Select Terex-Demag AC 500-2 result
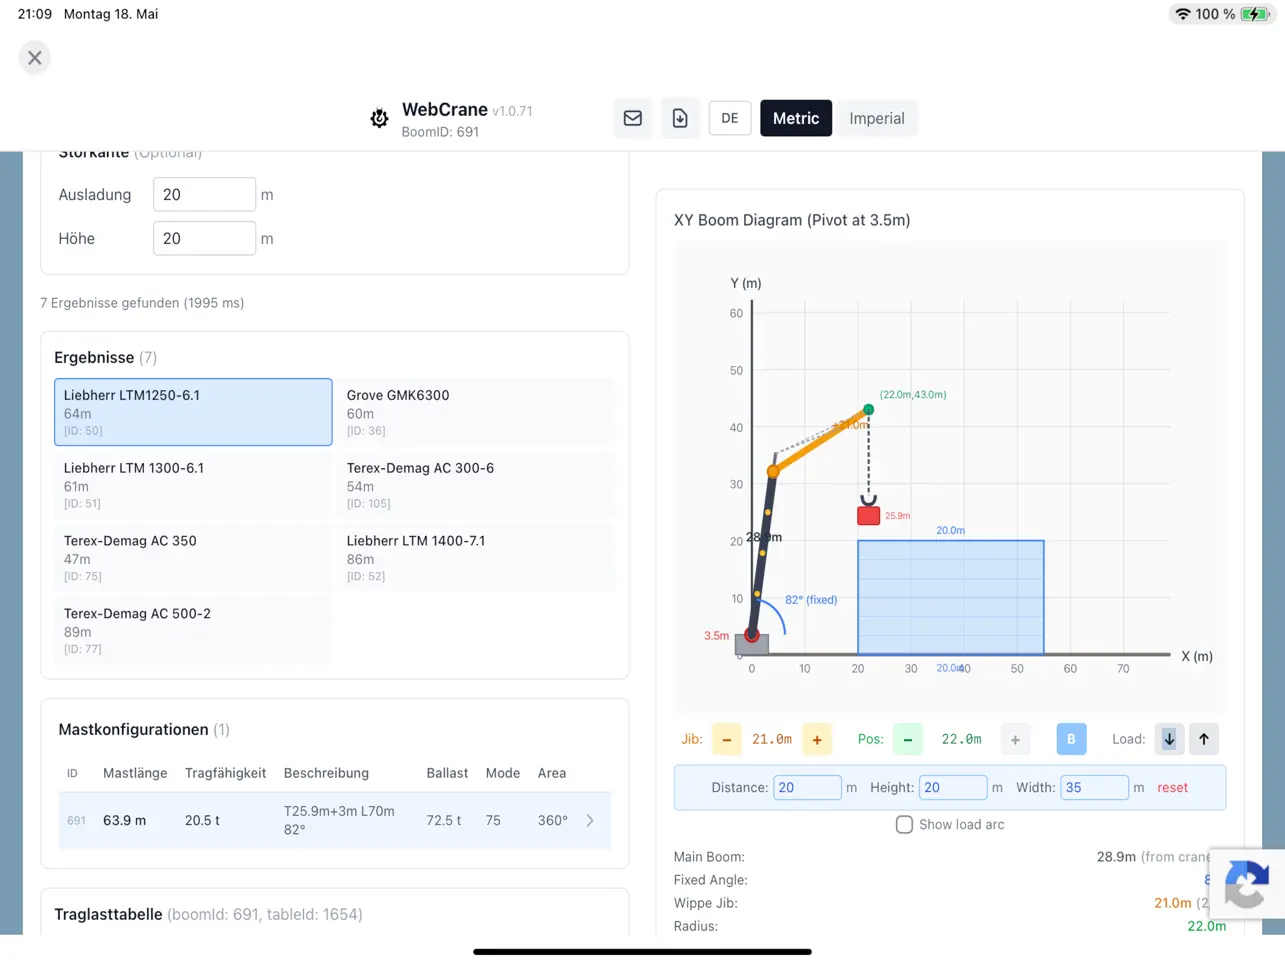Image resolution: width=1285 pixels, height=964 pixels. tap(193, 631)
